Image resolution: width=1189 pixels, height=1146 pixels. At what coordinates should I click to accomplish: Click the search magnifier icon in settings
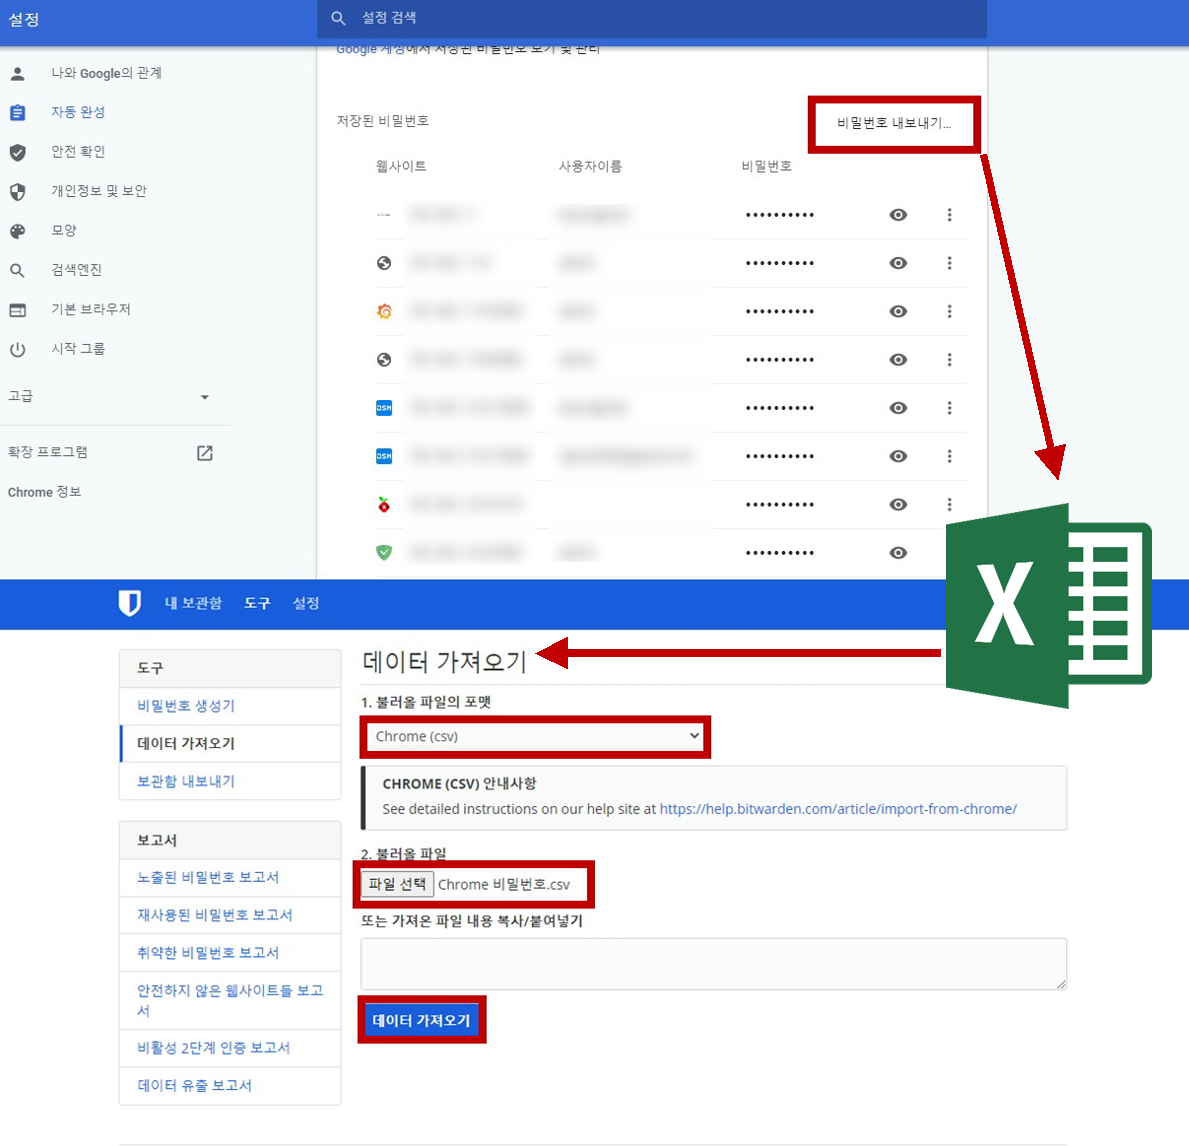tap(338, 17)
